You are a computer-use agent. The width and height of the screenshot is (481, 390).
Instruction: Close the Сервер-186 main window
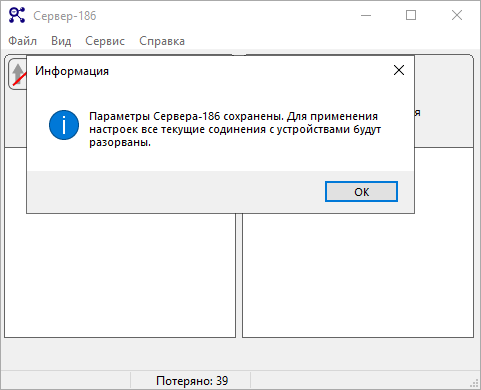[457, 15]
